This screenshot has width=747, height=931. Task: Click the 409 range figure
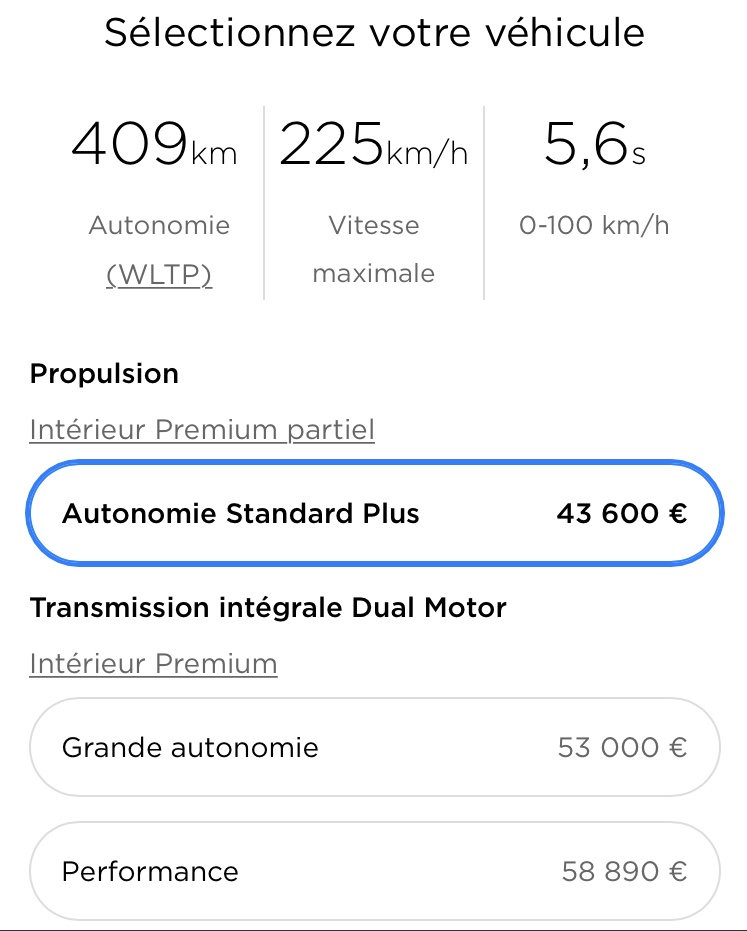coord(129,146)
